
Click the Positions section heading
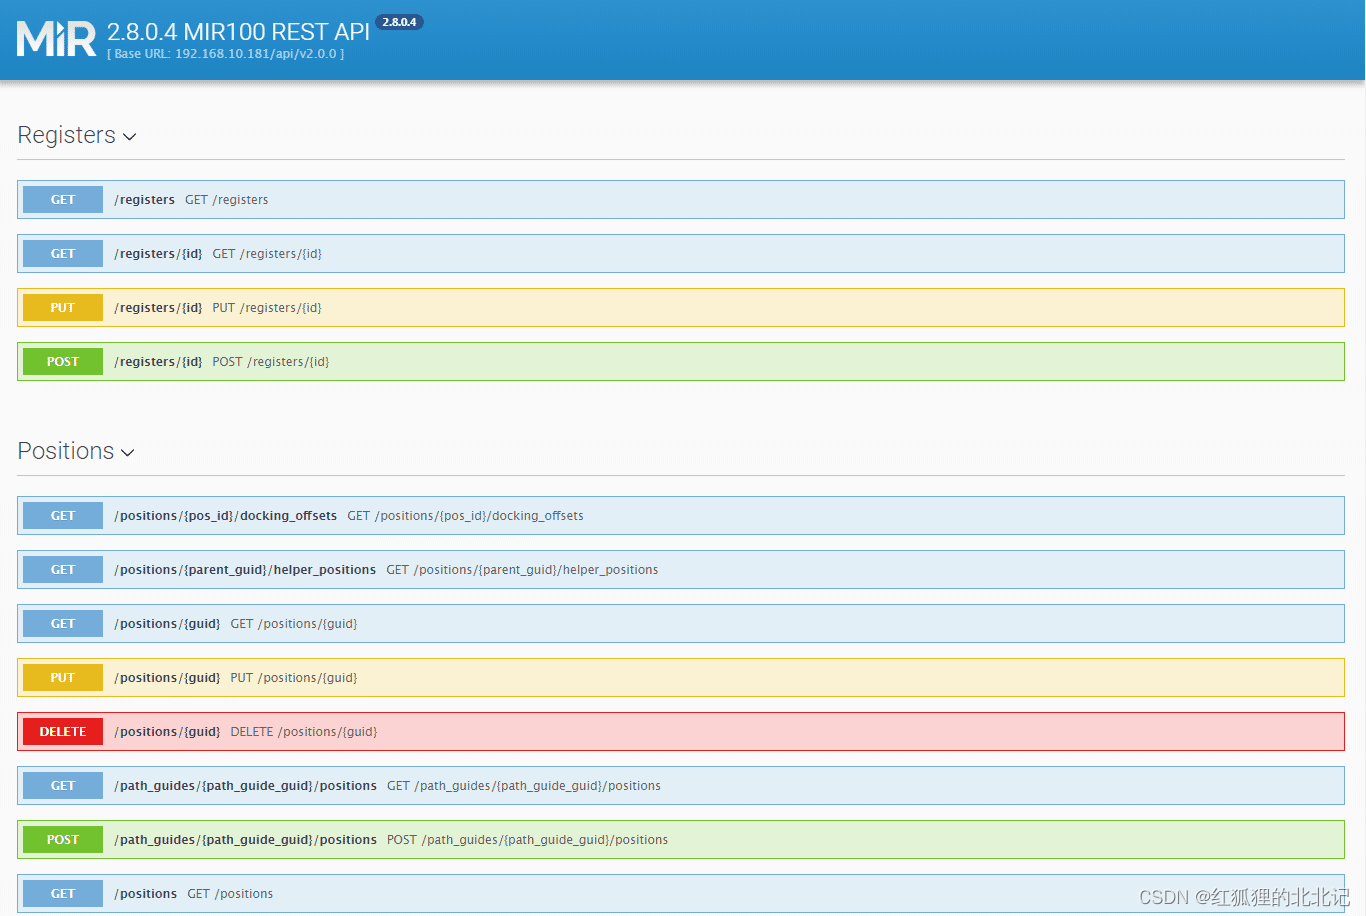coord(65,451)
